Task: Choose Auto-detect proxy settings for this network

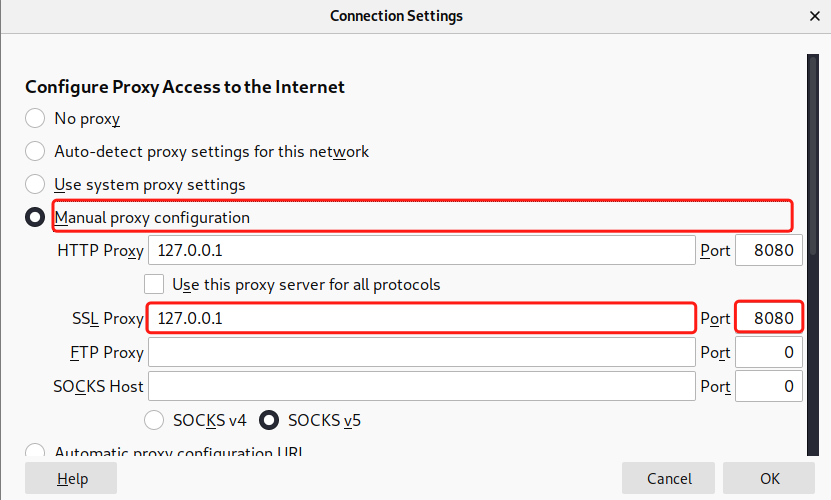Action: 35,152
